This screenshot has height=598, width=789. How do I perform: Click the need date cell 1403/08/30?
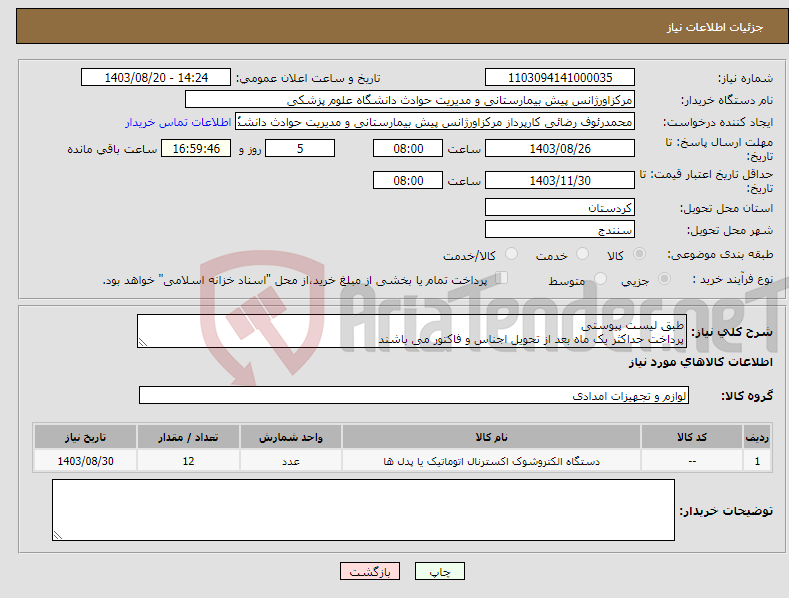(x=86, y=461)
